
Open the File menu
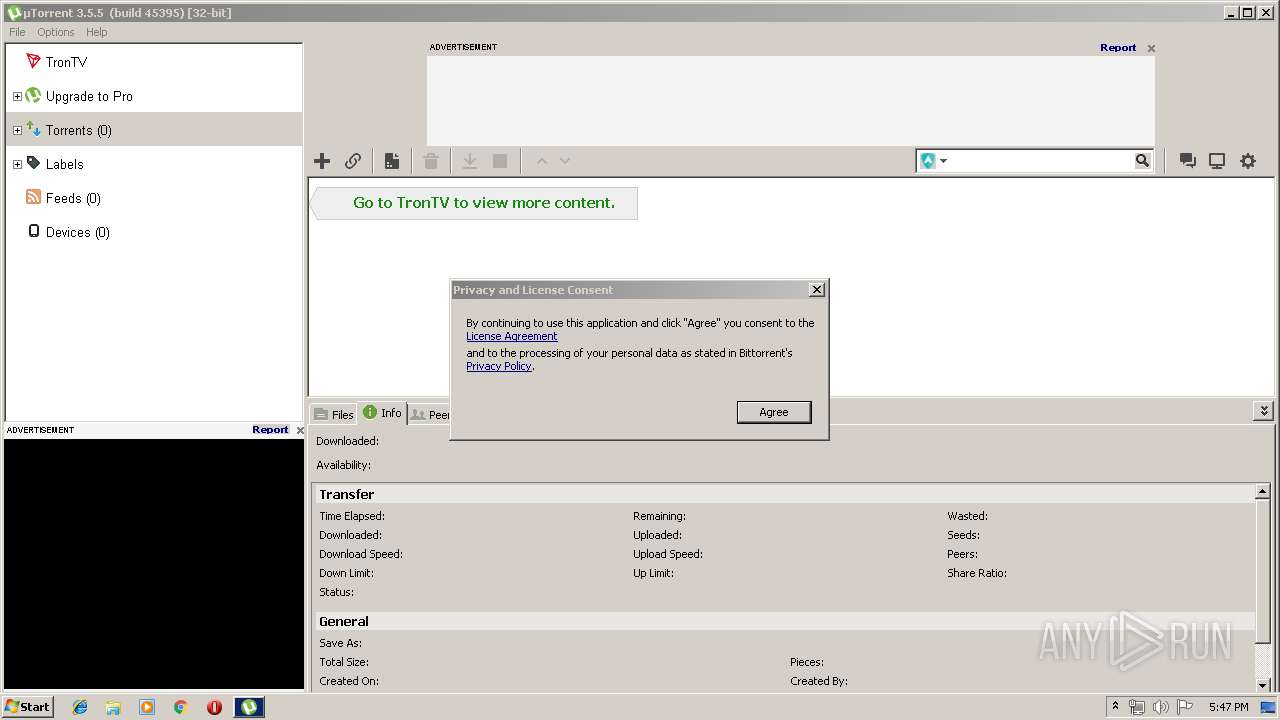[17, 32]
